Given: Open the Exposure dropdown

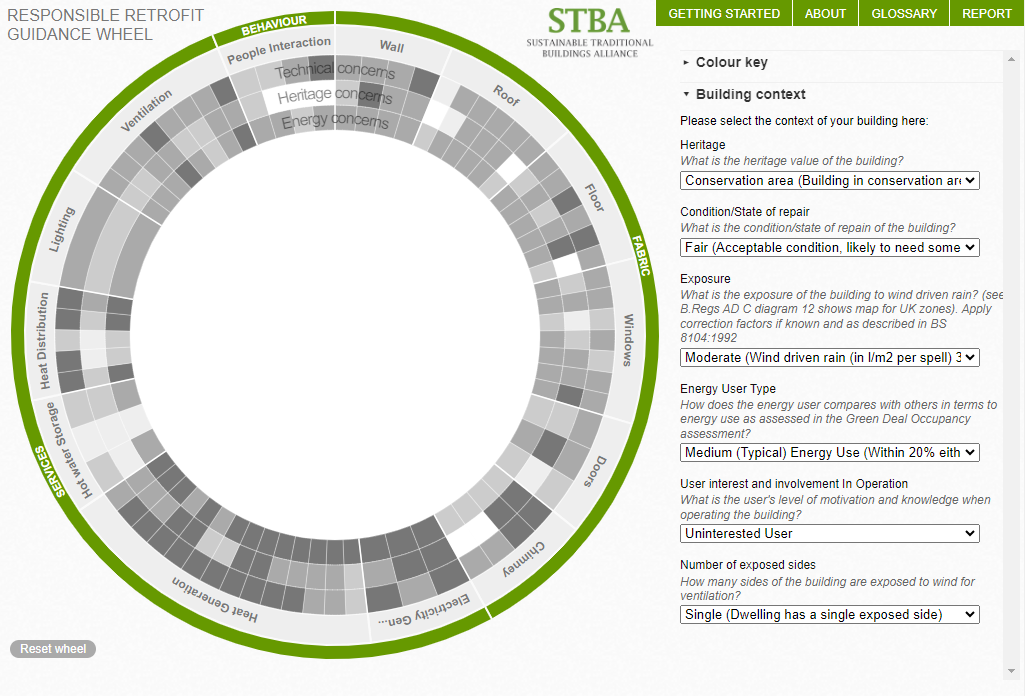Looking at the screenshot, I should pos(829,357).
